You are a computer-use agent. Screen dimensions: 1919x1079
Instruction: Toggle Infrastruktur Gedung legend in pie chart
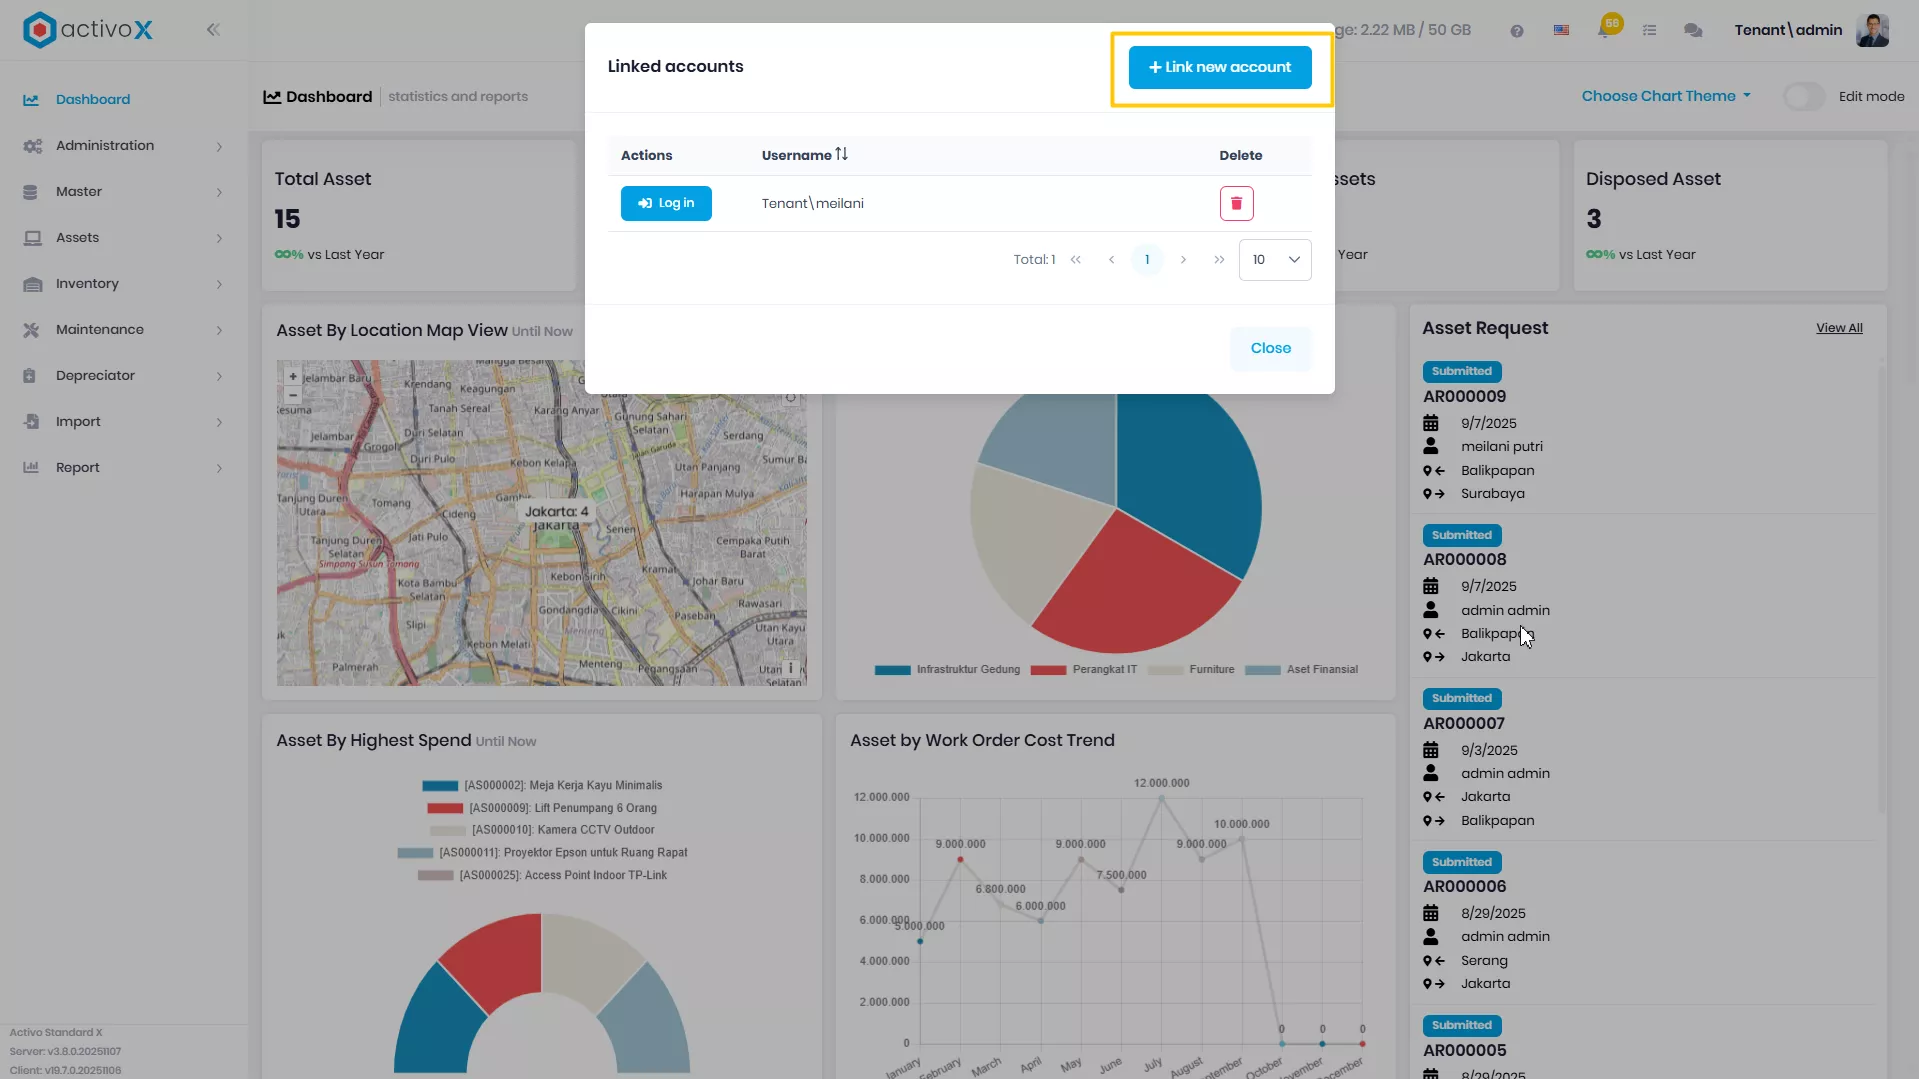948,670
